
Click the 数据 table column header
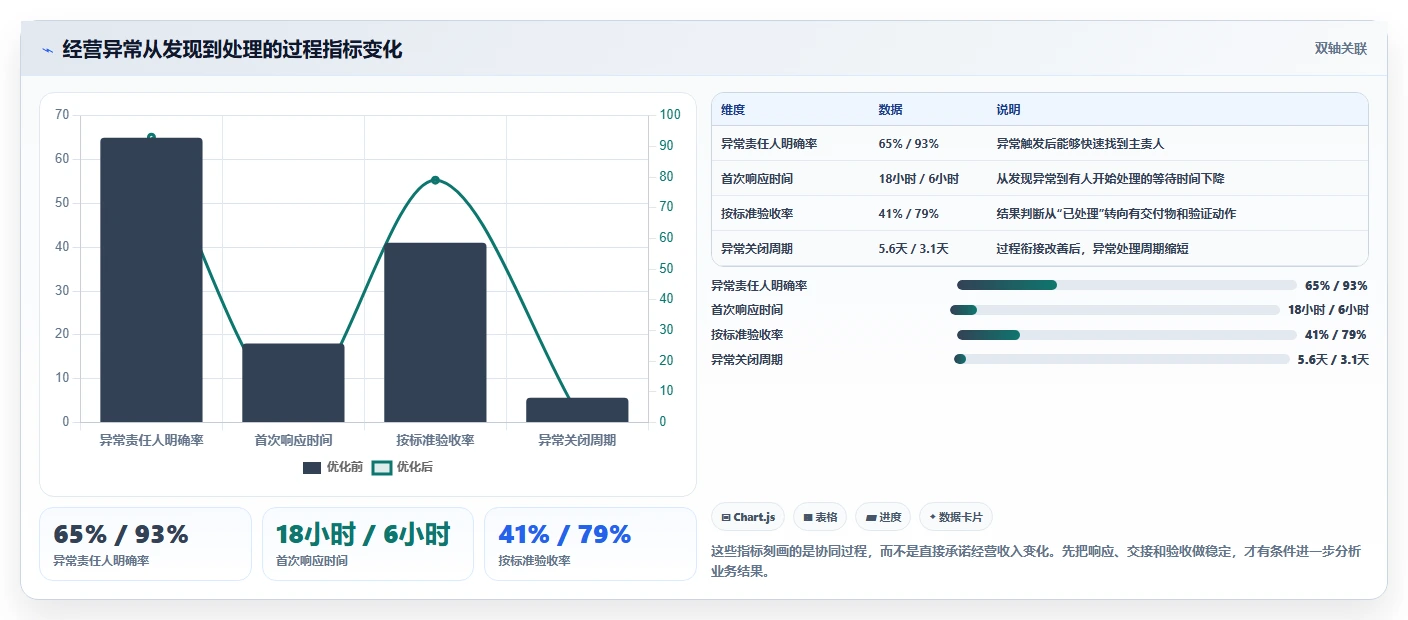890,110
